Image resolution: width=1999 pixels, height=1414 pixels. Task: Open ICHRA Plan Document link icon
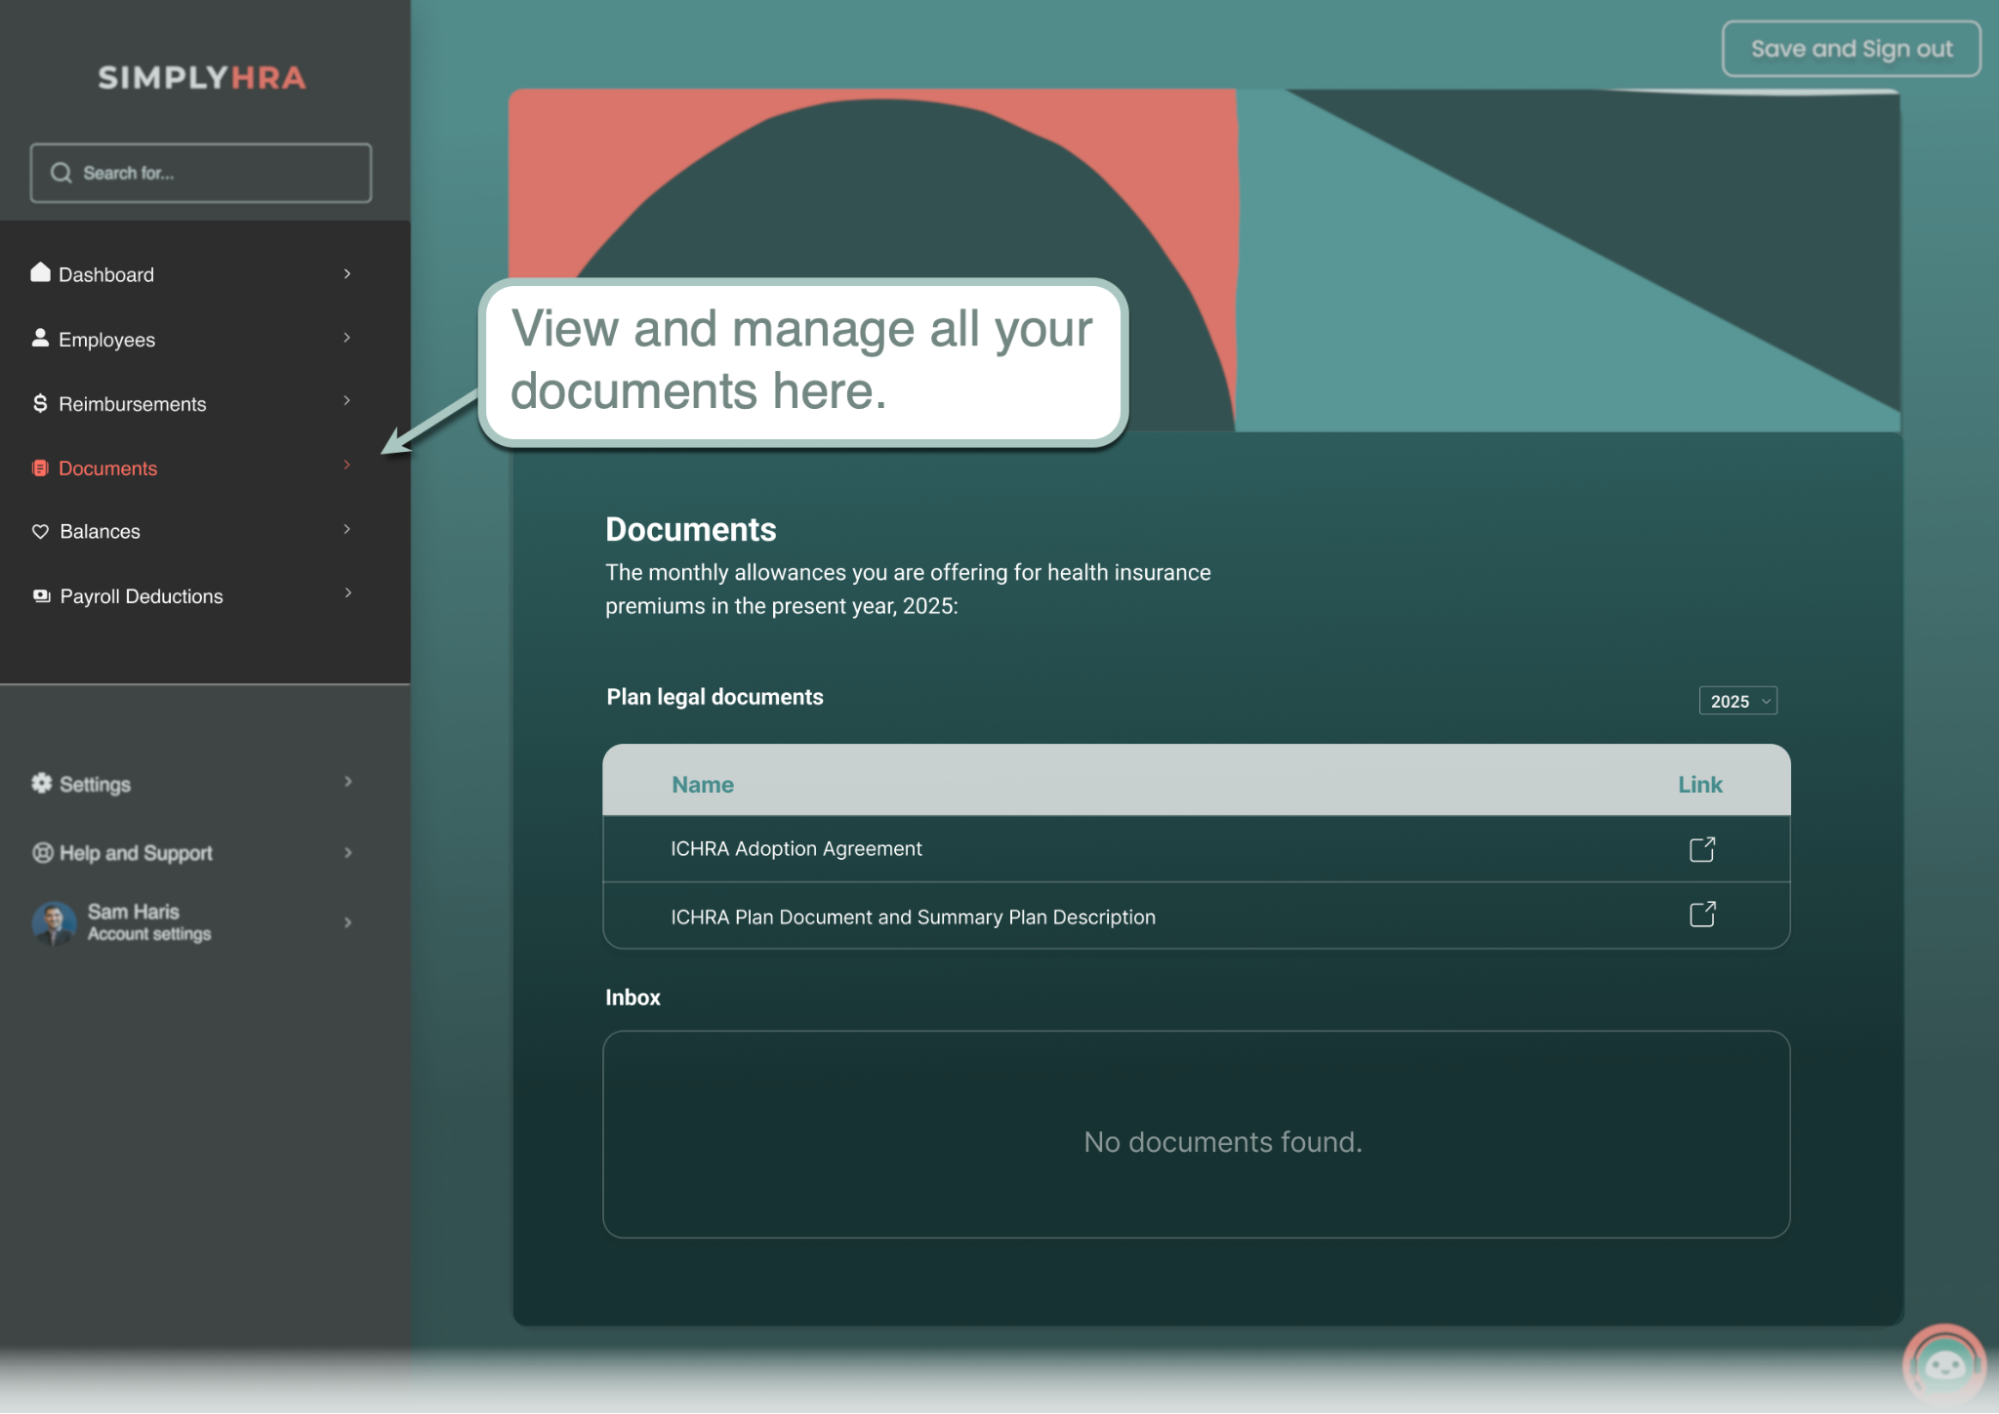coord(1702,914)
